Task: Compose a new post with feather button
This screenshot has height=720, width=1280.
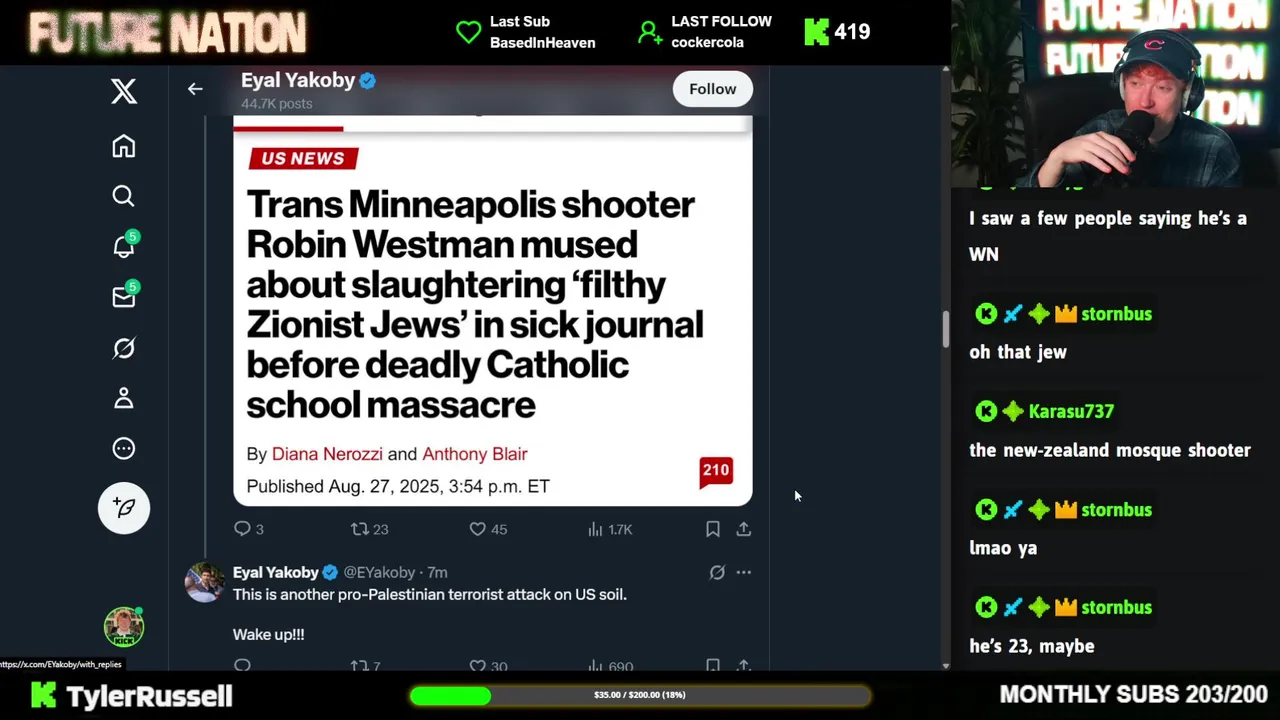Action: (x=124, y=508)
